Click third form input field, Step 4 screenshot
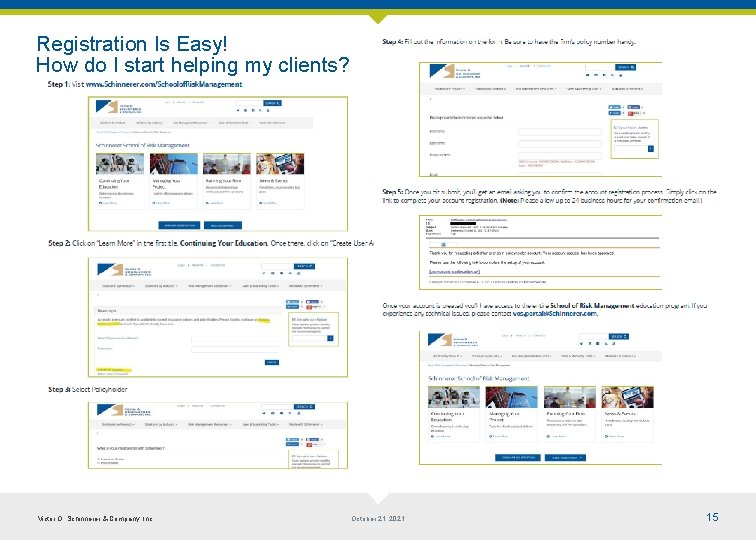 click(560, 155)
